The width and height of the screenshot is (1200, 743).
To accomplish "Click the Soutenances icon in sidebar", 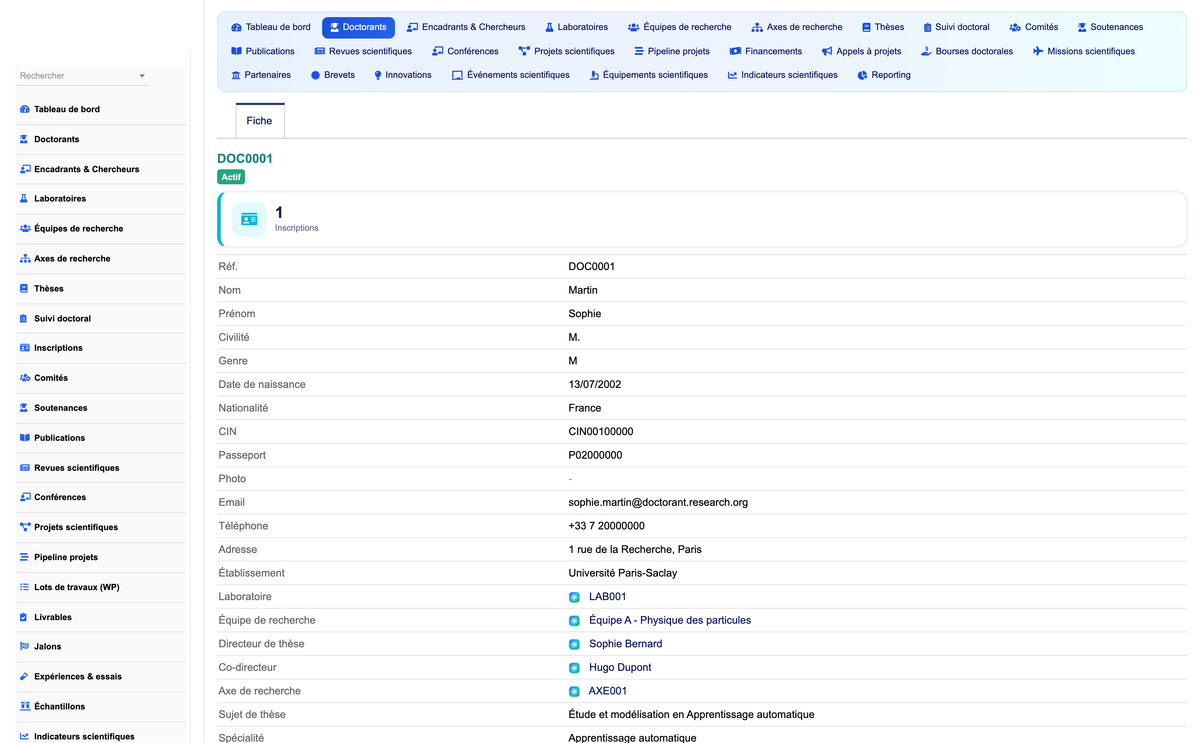I will (x=25, y=408).
